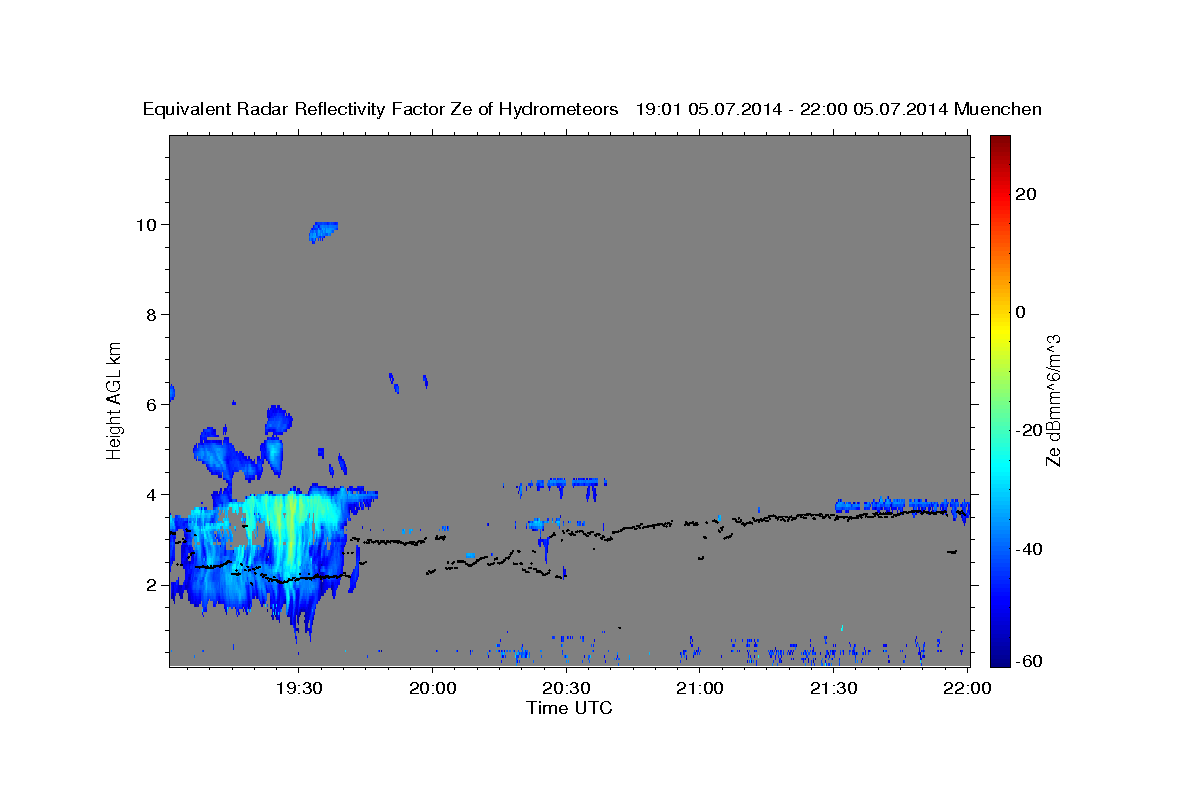Click the '20:30' time tick label
Image resolution: width=1200 pixels, height=800 pixels.
(x=567, y=689)
